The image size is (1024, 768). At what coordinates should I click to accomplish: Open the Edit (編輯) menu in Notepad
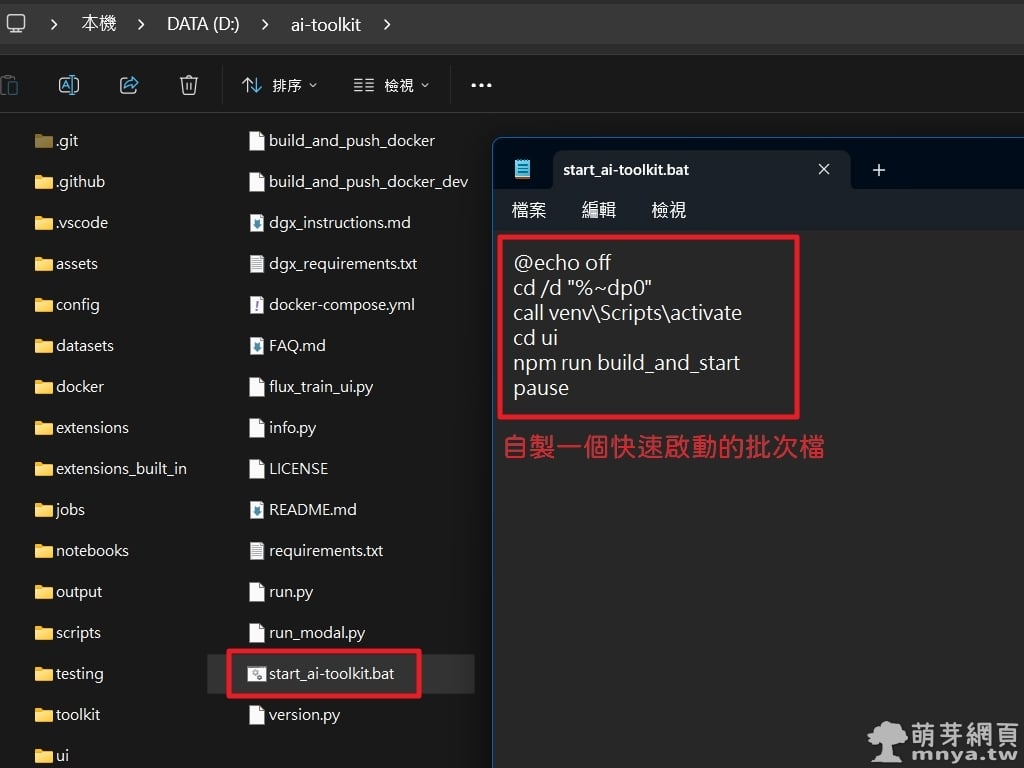(599, 210)
